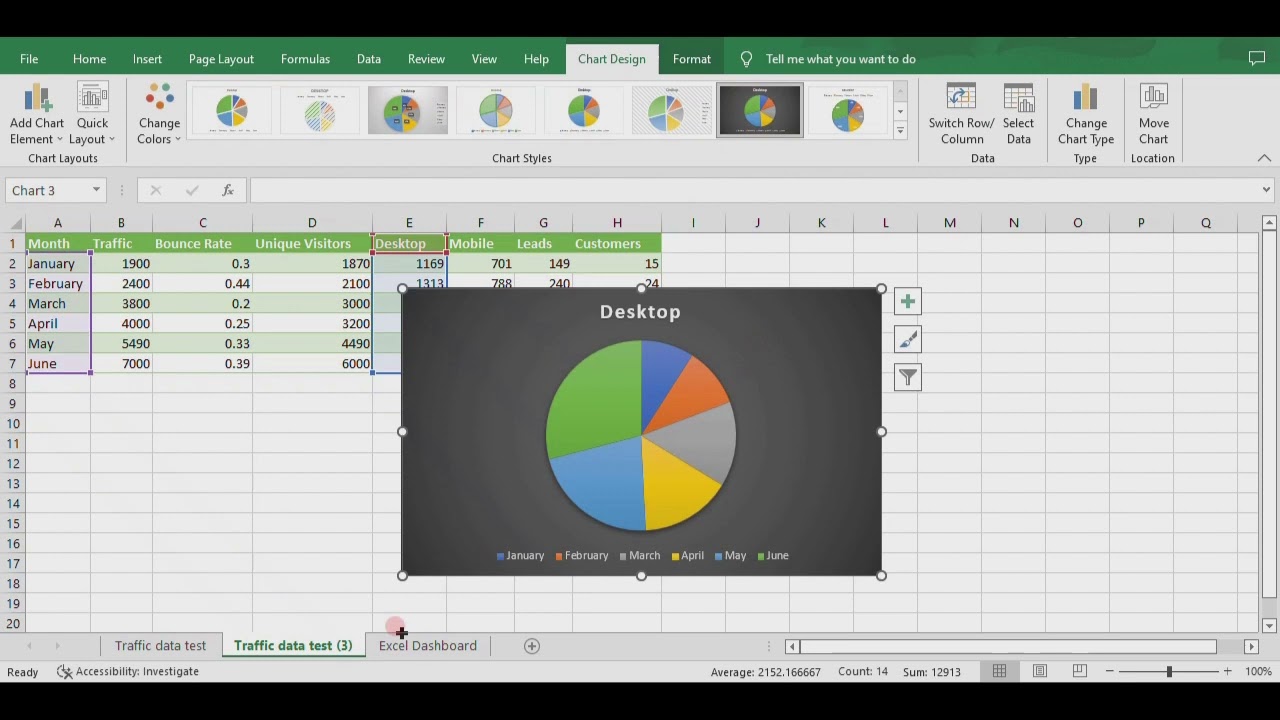Click the Add Chart Element icon

pos(37,100)
